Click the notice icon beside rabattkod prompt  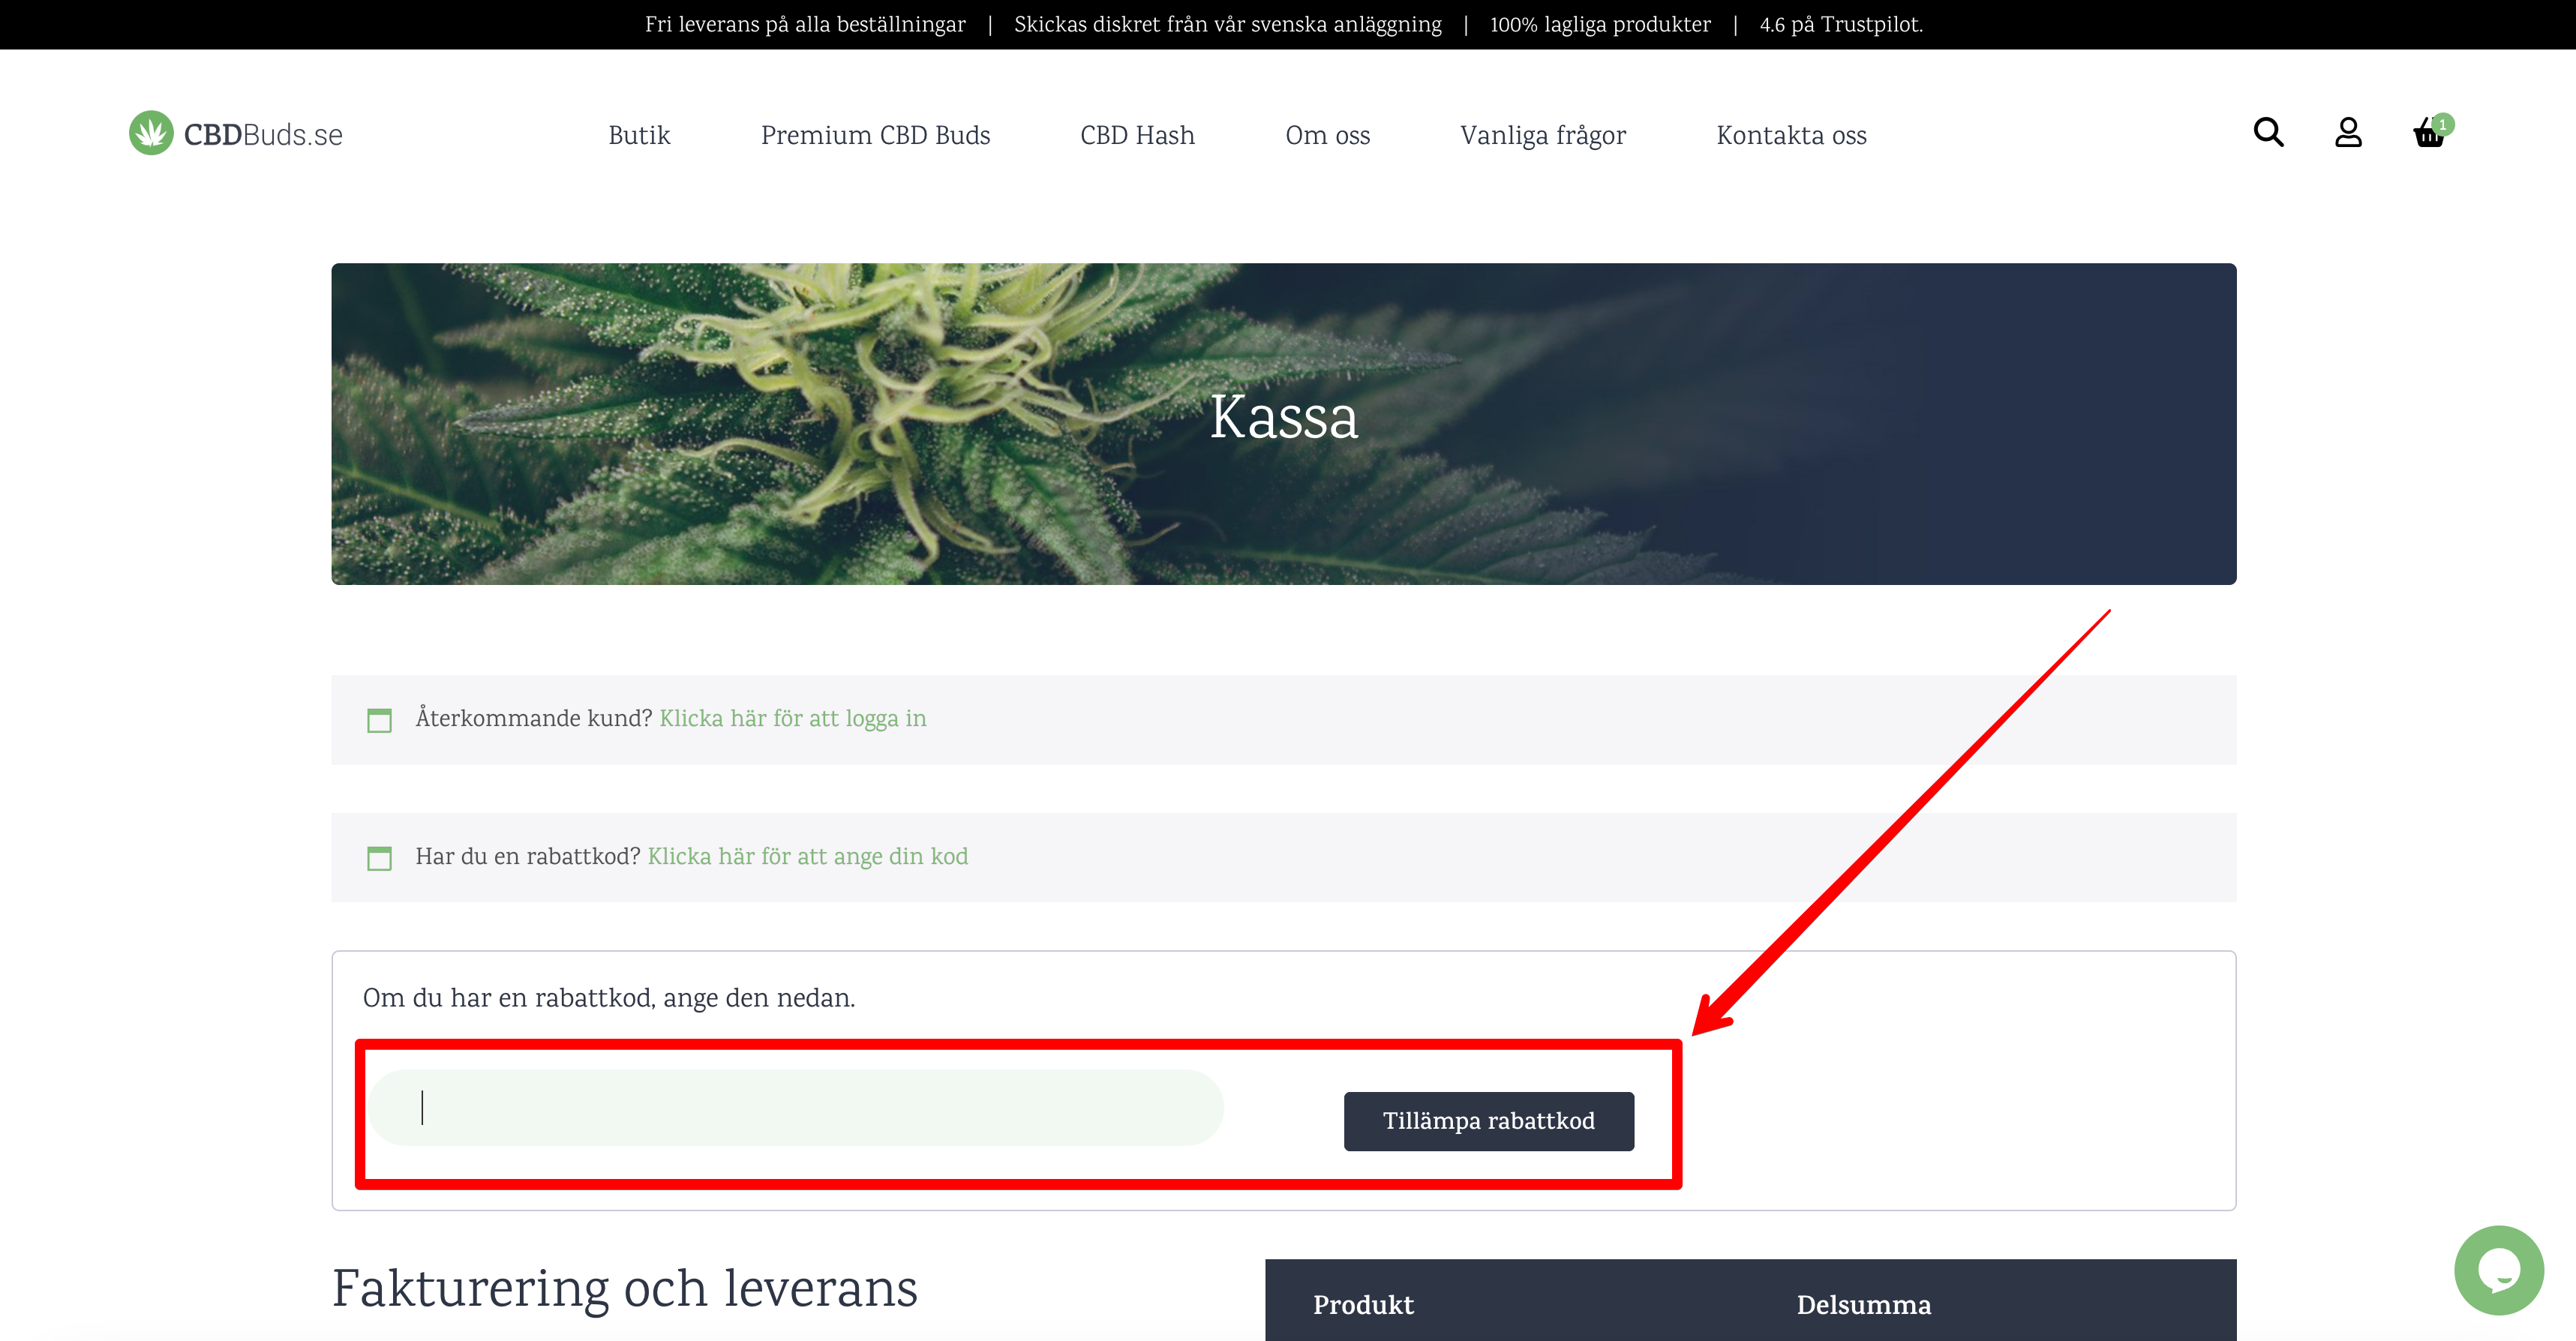pos(379,858)
